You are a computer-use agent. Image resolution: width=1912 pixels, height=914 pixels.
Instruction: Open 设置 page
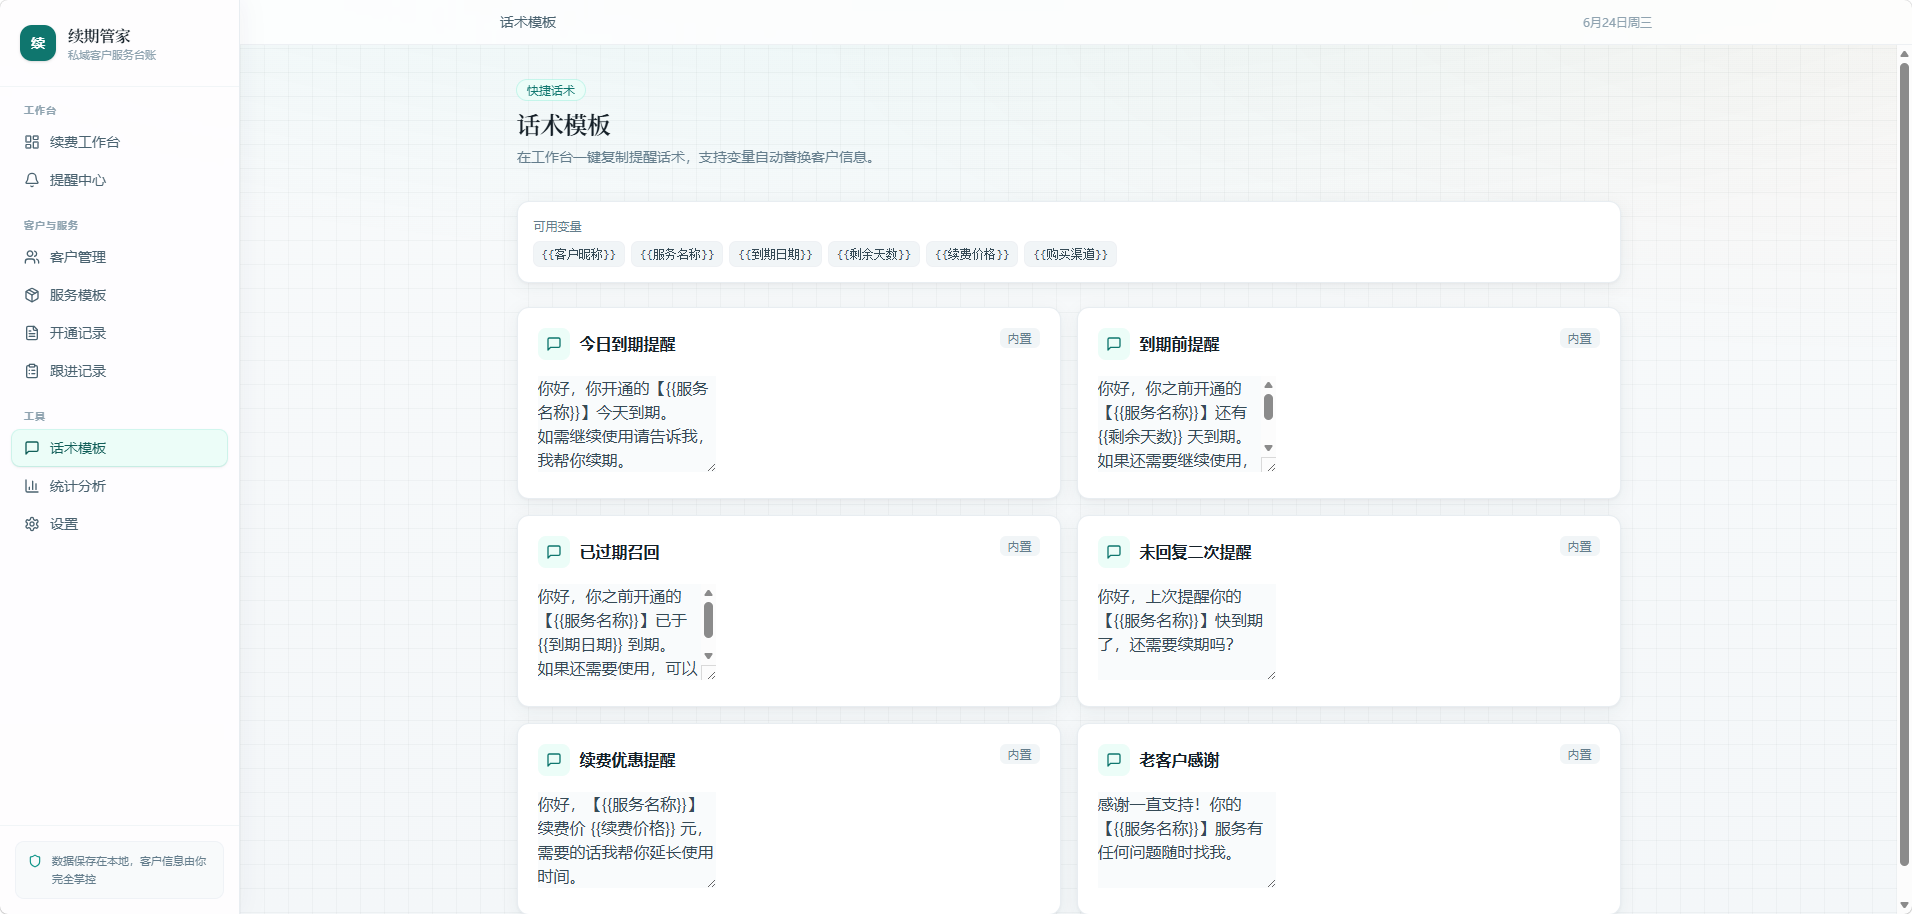pyautogui.click(x=119, y=524)
